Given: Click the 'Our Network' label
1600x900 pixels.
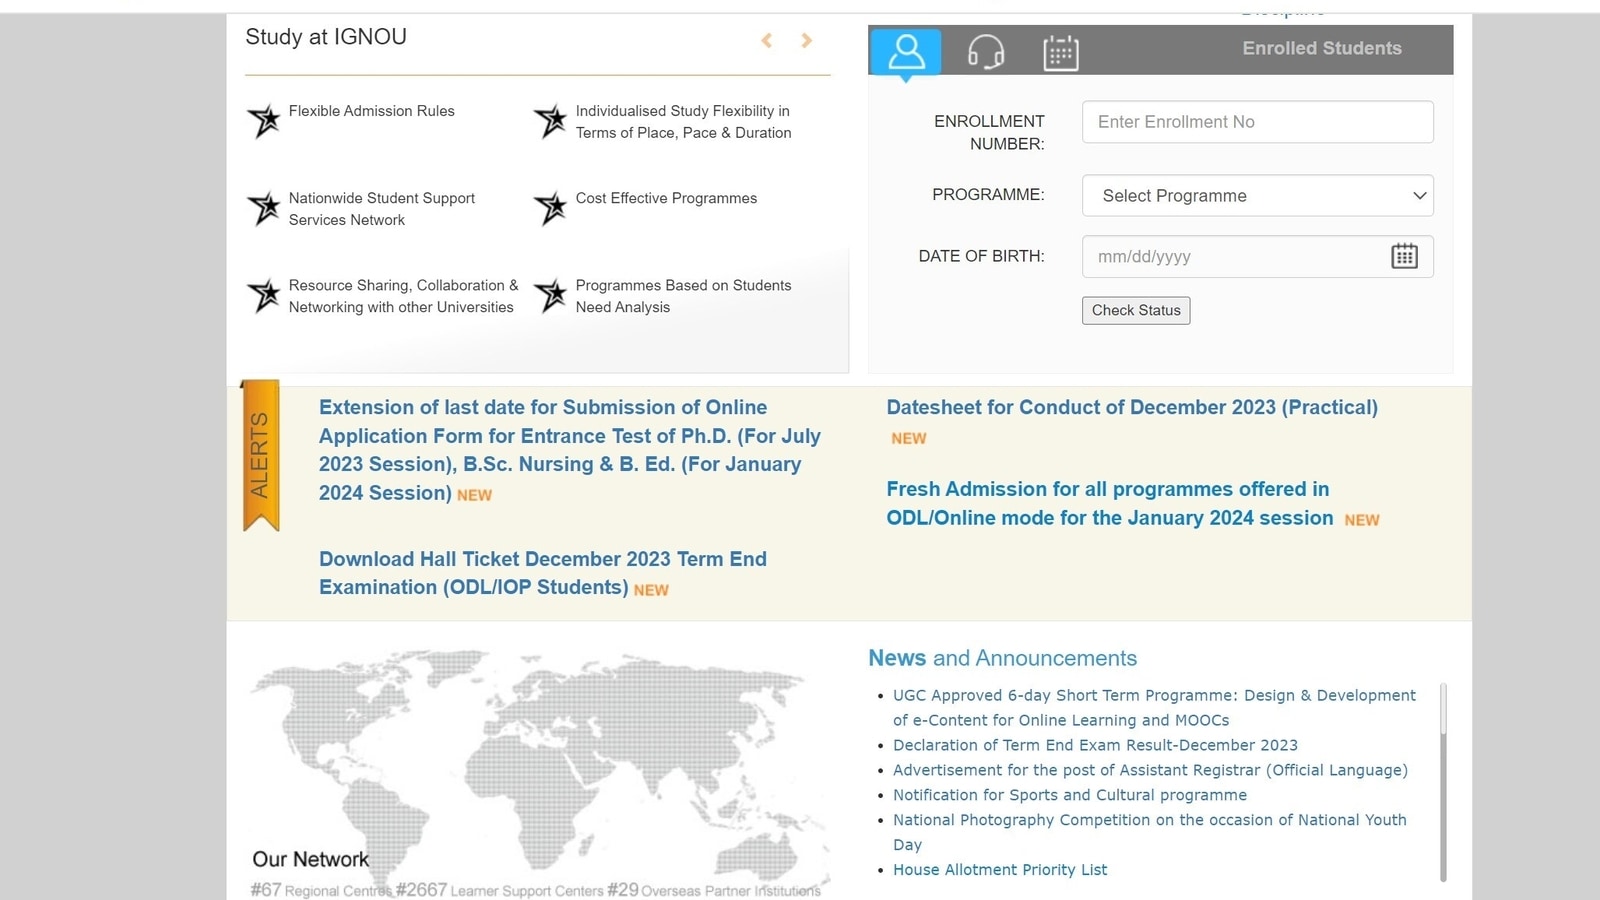Looking at the screenshot, I should [311, 859].
